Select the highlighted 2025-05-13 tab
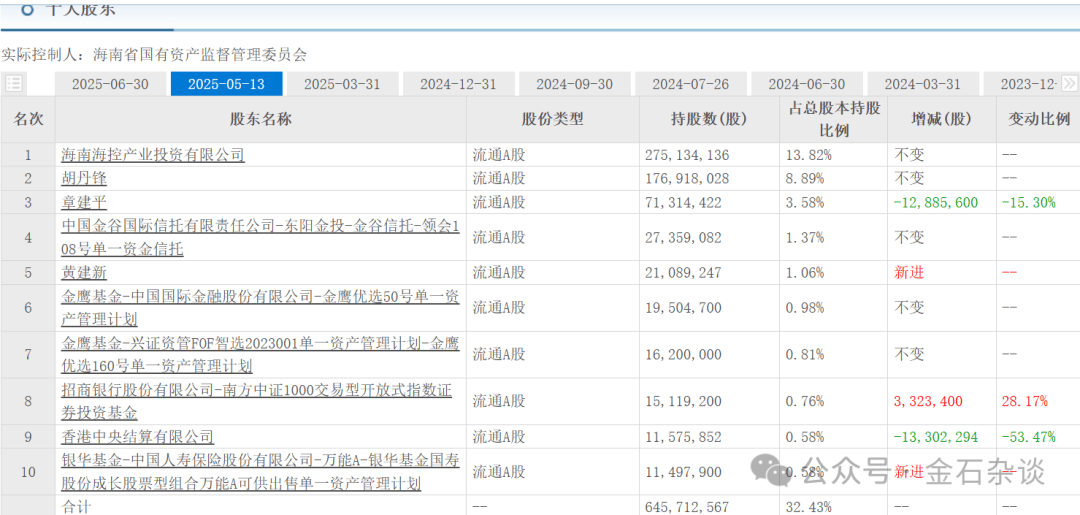The image size is (1080, 515). (x=226, y=84)
